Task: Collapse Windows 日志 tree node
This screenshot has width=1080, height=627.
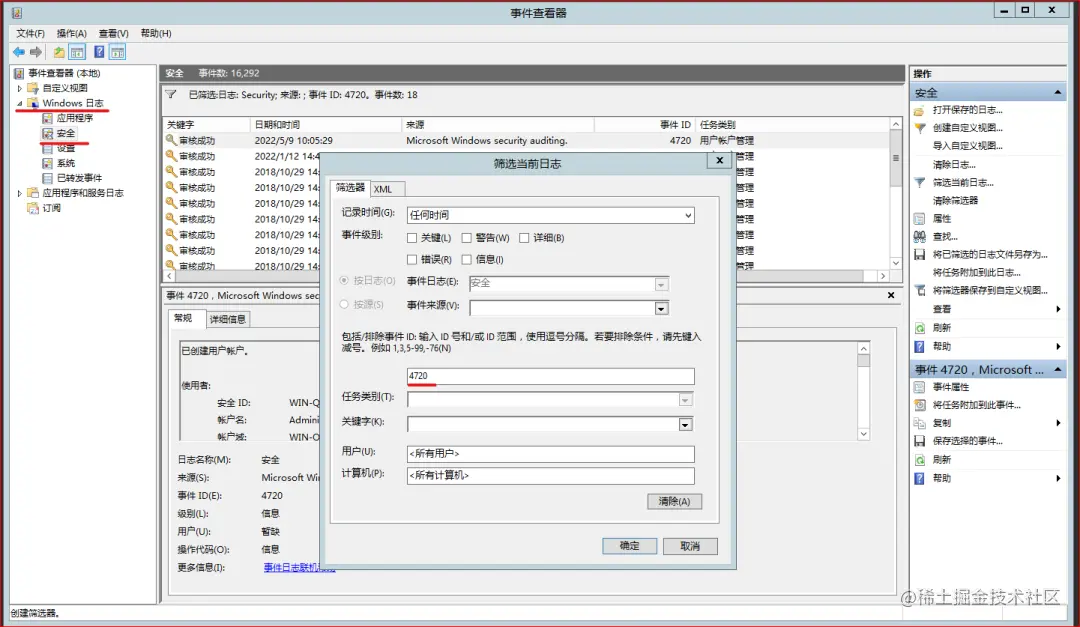Action: click(19, 103)
